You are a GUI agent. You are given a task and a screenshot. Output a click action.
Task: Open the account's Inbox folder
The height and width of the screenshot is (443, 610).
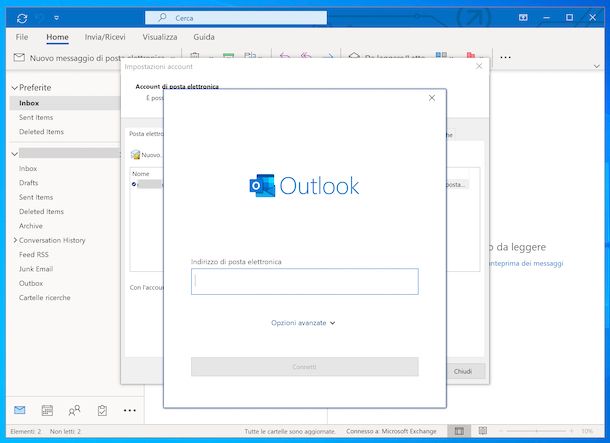(28, 169)
